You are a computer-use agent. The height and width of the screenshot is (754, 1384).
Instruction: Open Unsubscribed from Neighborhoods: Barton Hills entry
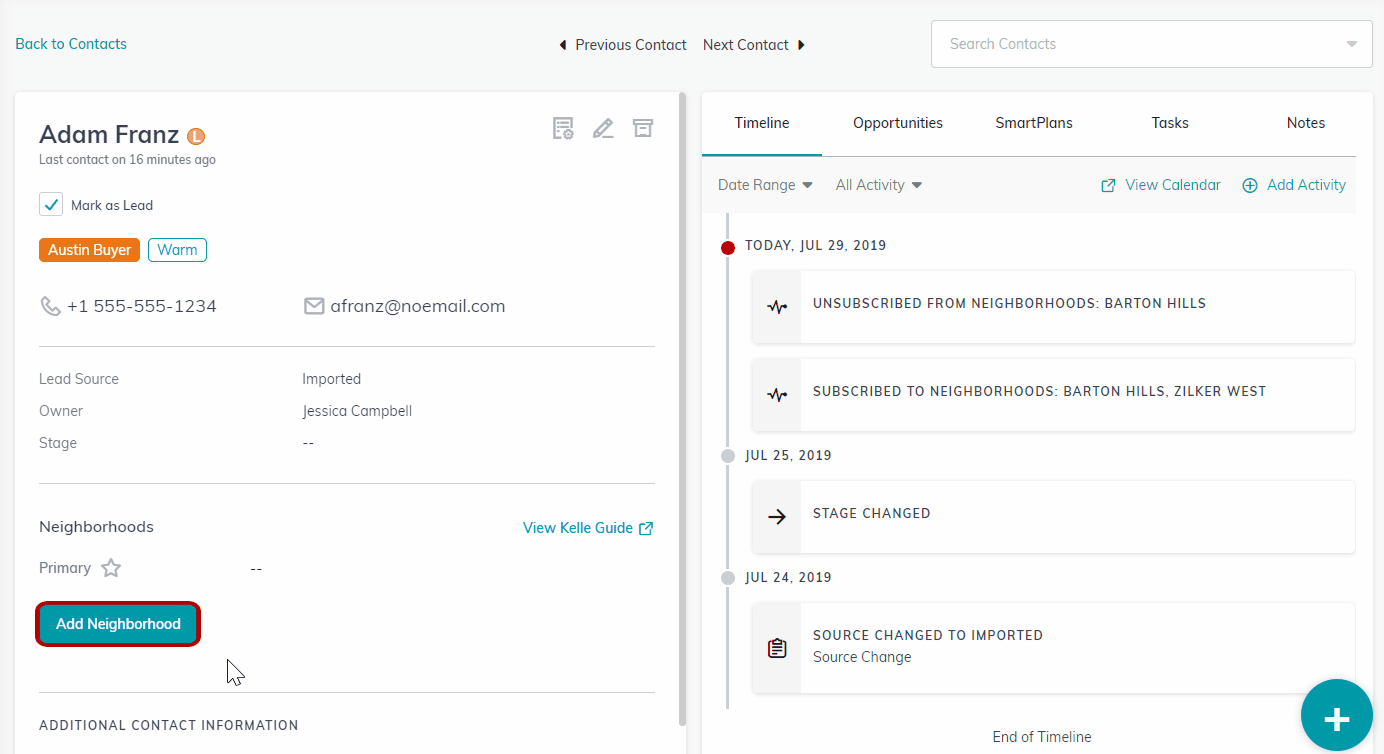pos(1054,307)
